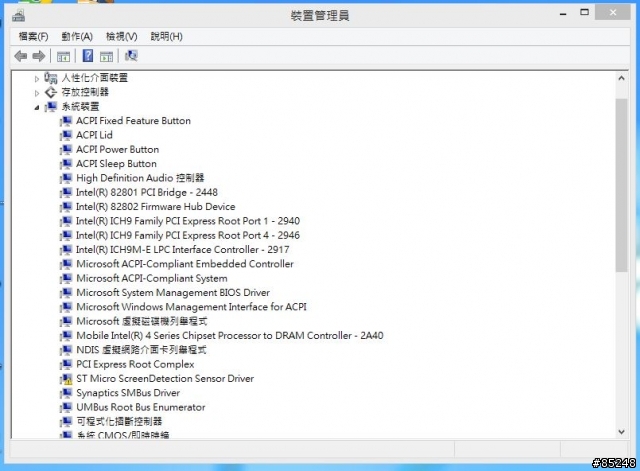This screenshot has width=640, height=471.
Task: Click the show/hide console tree toolbar icon
Action: coord(63,56)
